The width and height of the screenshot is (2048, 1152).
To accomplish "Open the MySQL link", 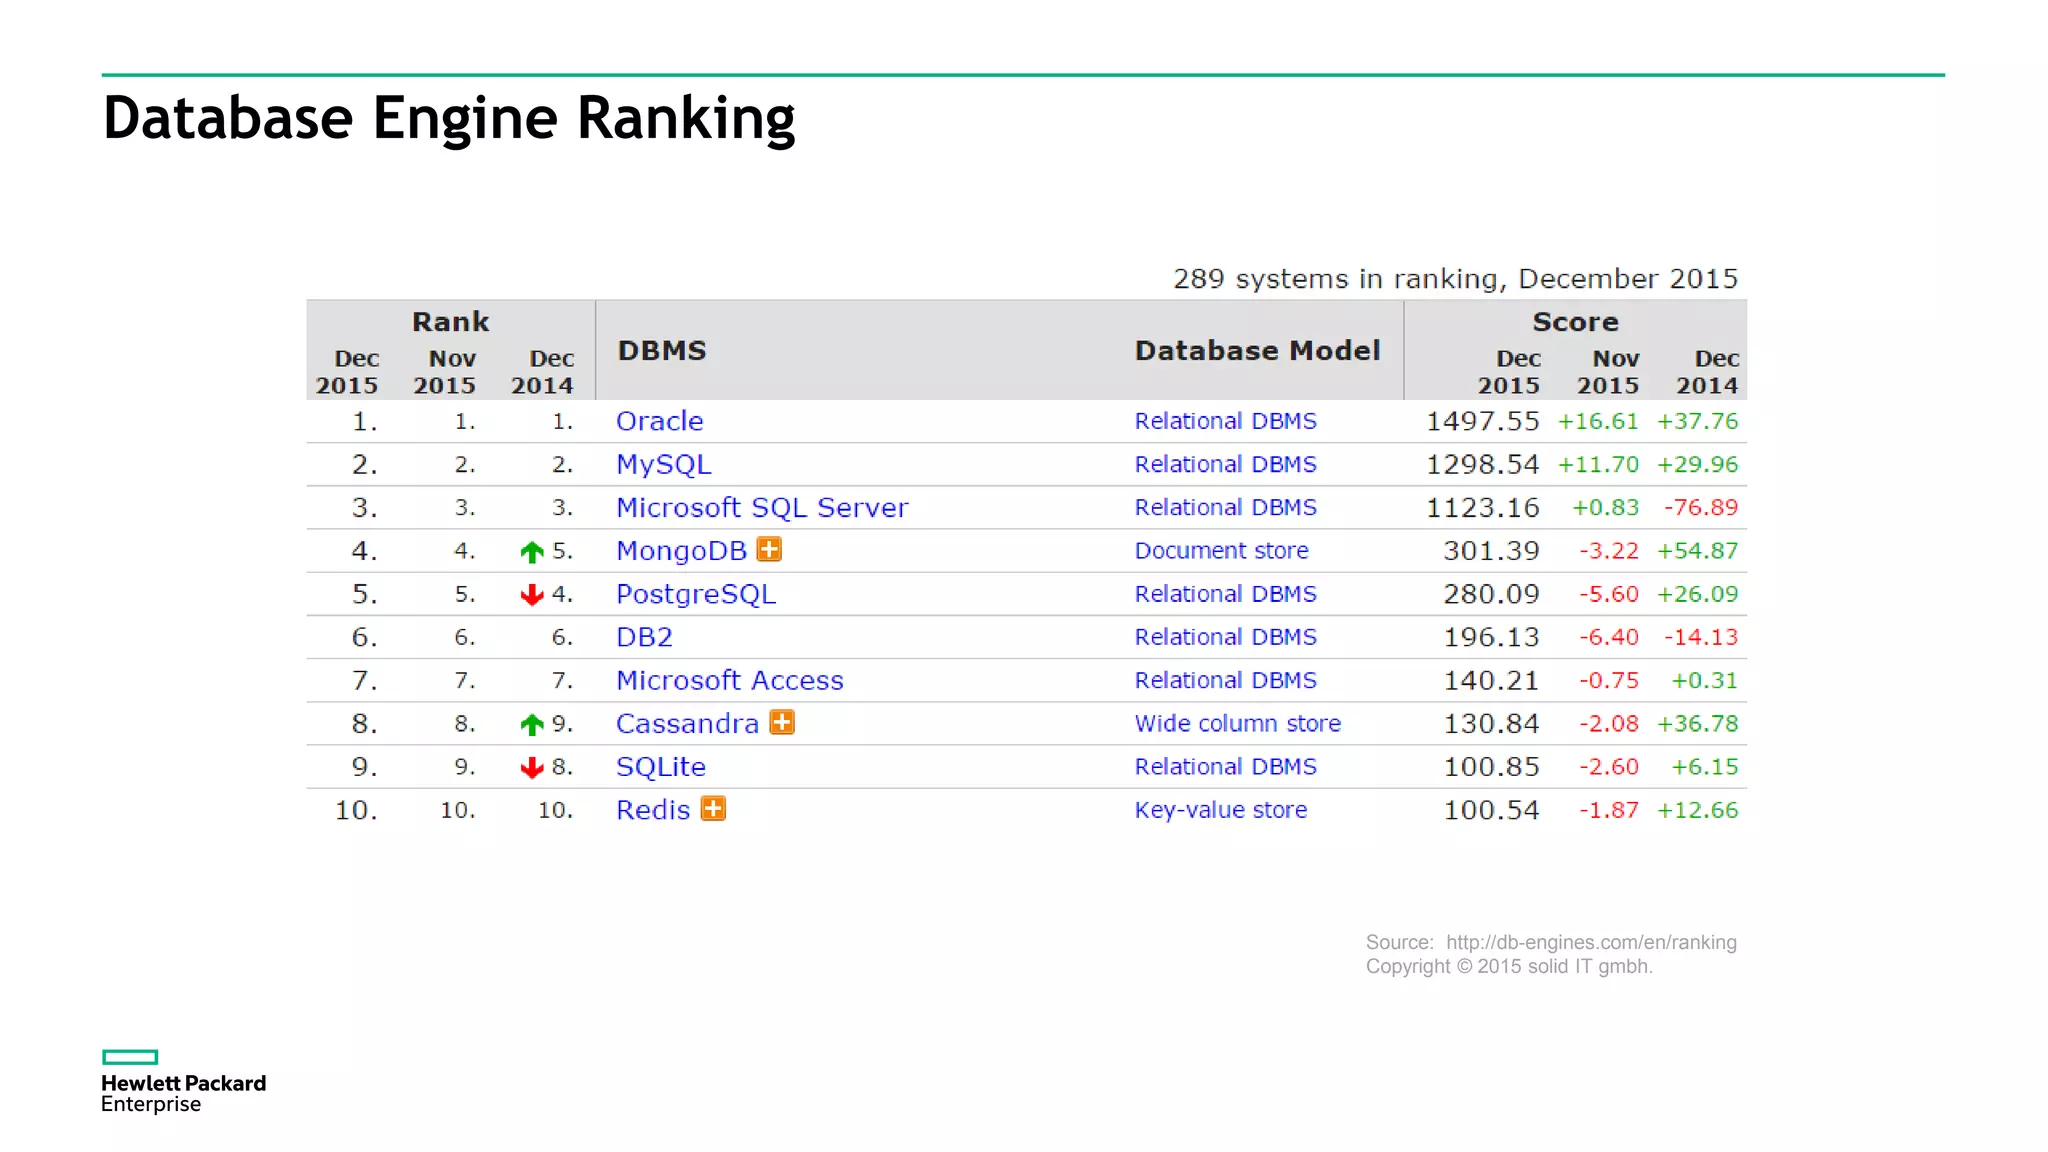I will tap(664, 465).
